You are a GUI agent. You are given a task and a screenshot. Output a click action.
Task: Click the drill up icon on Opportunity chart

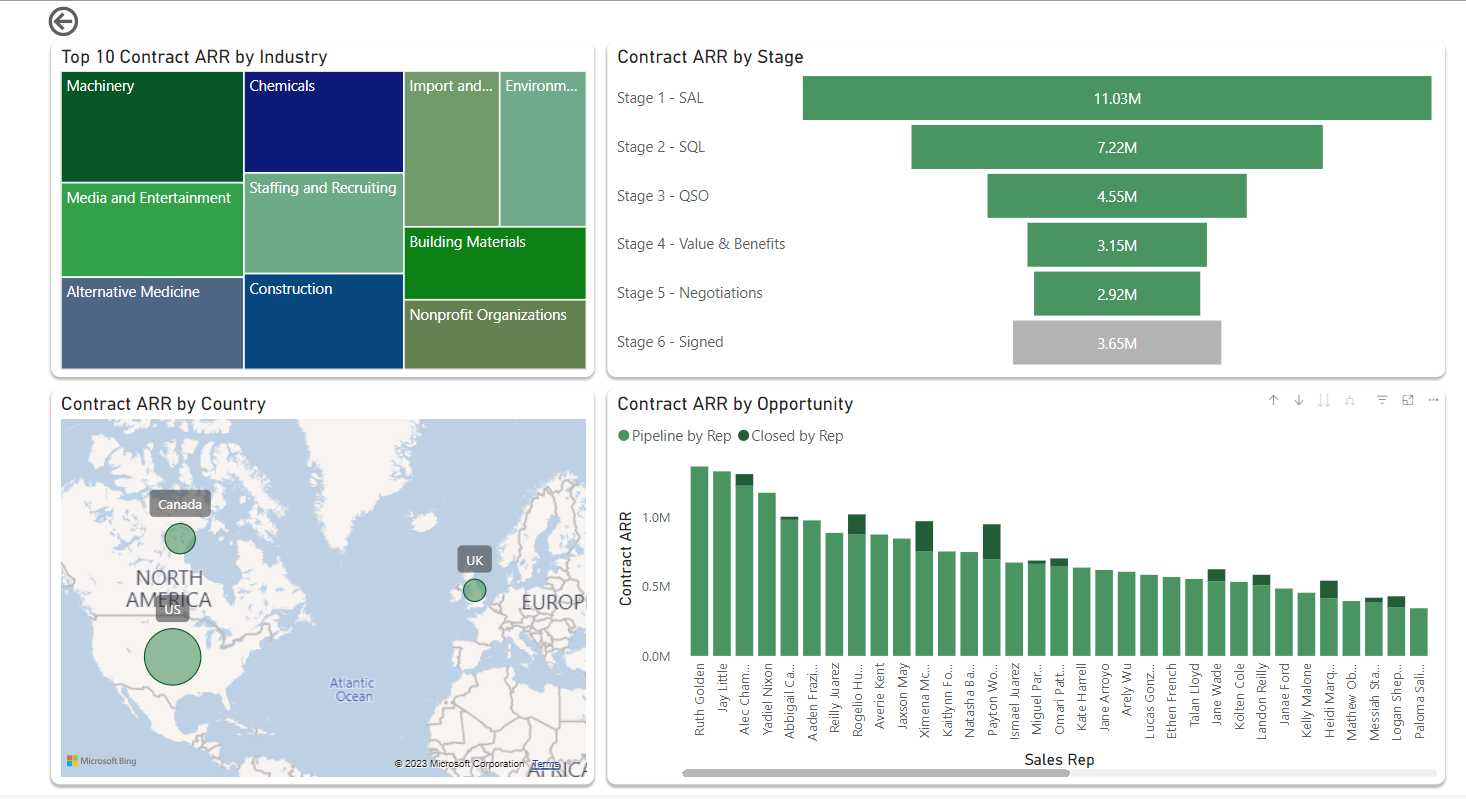point(1273,400)
